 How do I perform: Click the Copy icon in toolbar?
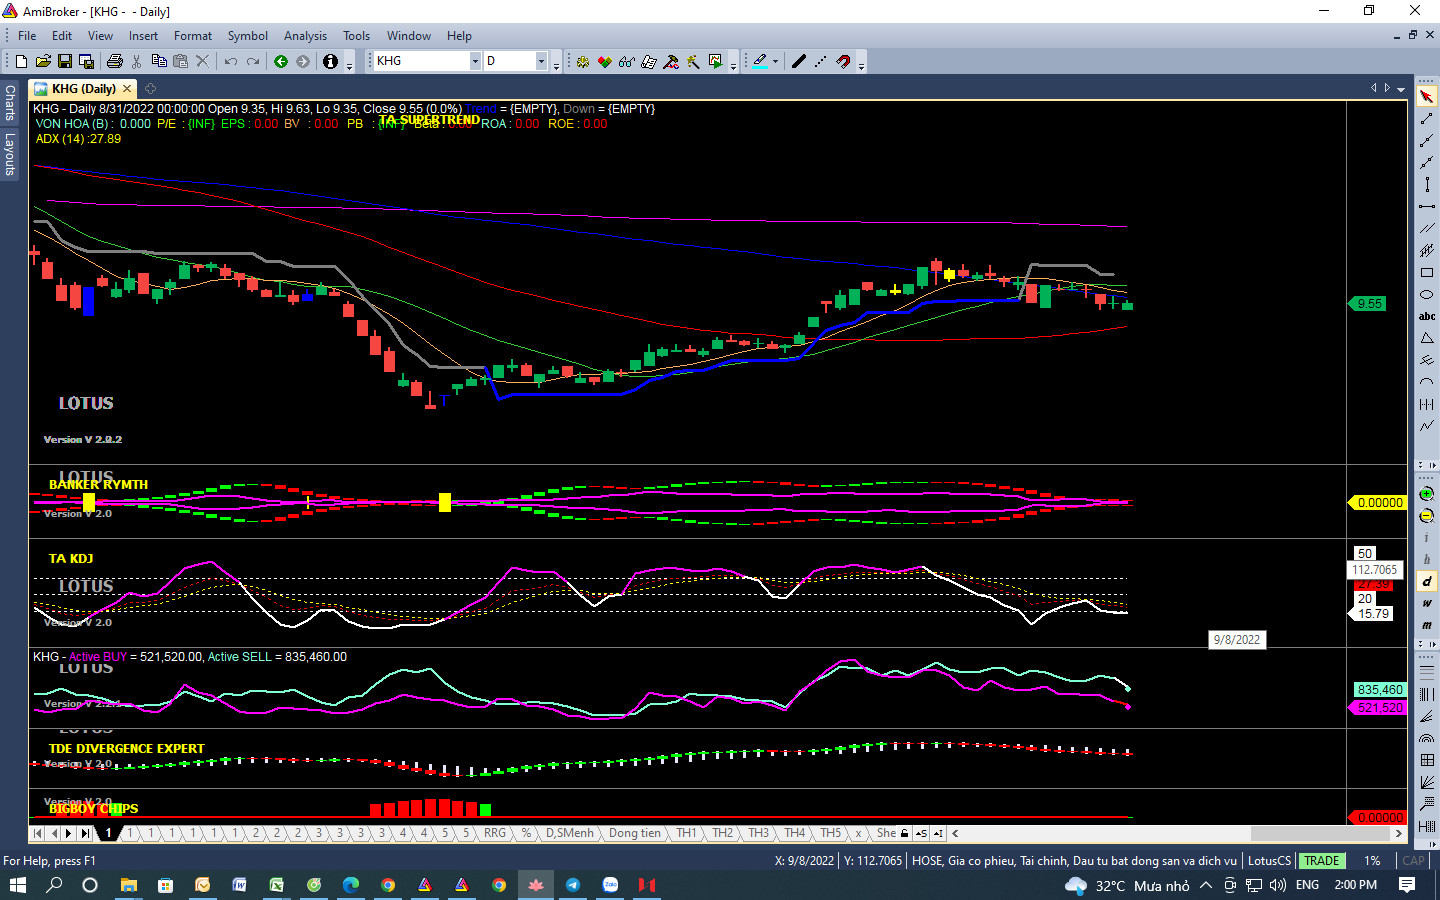click(159, 61)
